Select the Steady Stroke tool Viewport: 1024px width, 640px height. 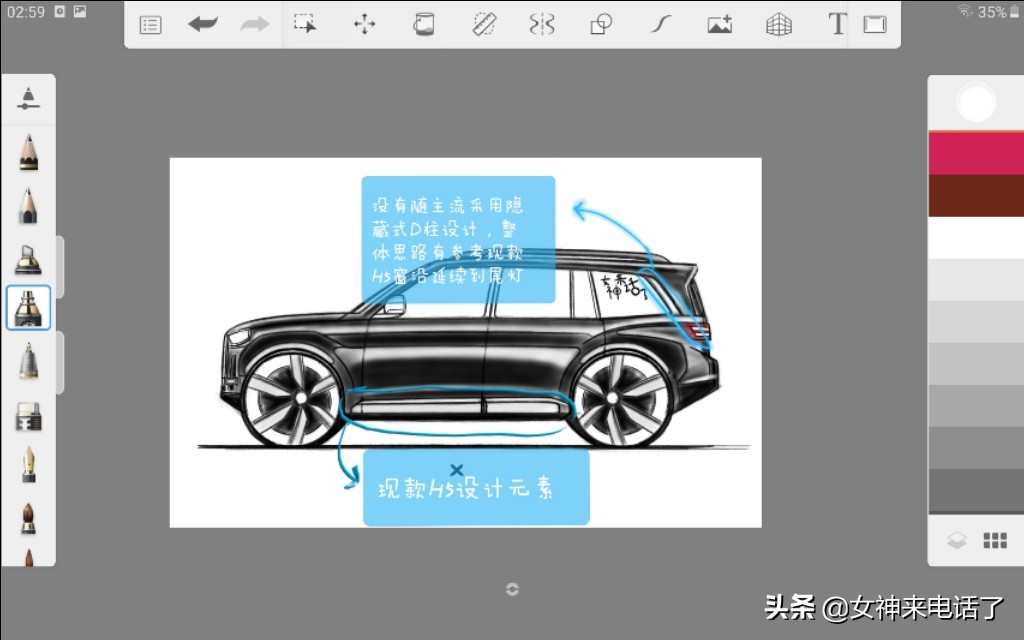pos(659,23)
